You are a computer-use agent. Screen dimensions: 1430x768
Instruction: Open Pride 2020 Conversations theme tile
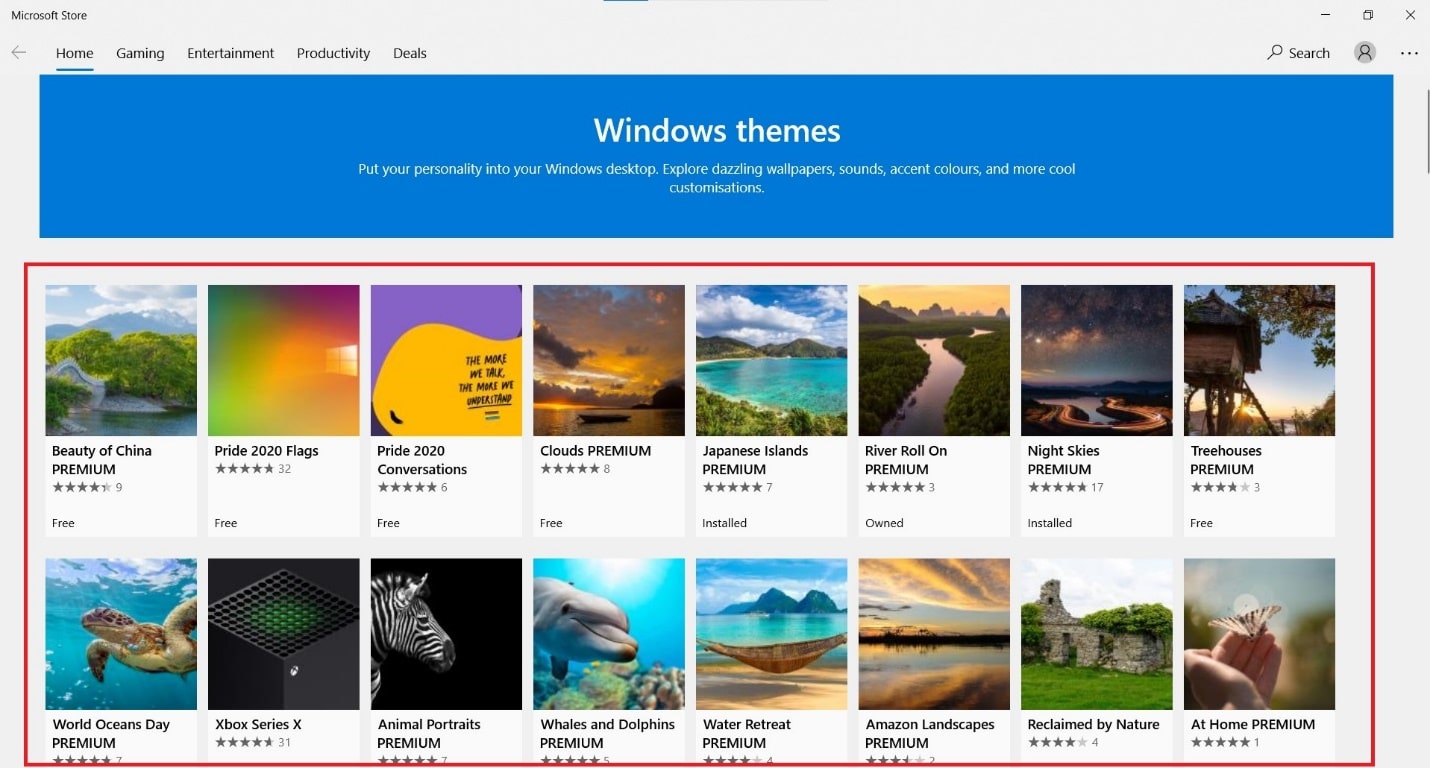(446, 360)
